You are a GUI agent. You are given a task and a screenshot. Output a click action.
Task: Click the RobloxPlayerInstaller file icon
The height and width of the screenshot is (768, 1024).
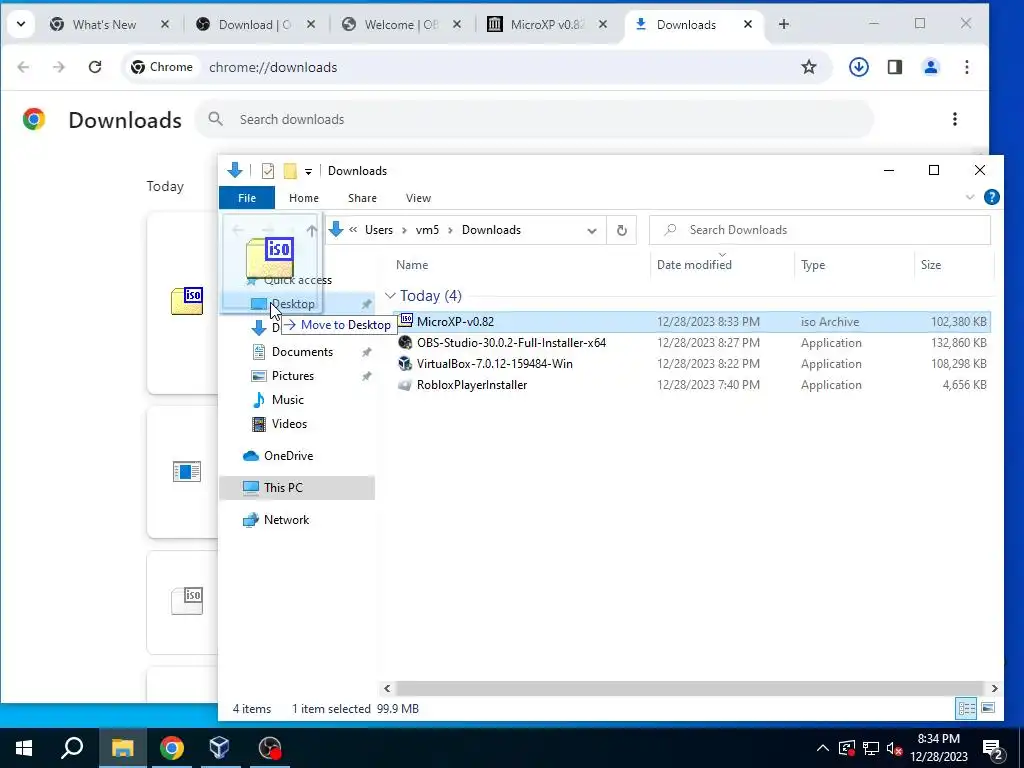click(x=405, y=385)
